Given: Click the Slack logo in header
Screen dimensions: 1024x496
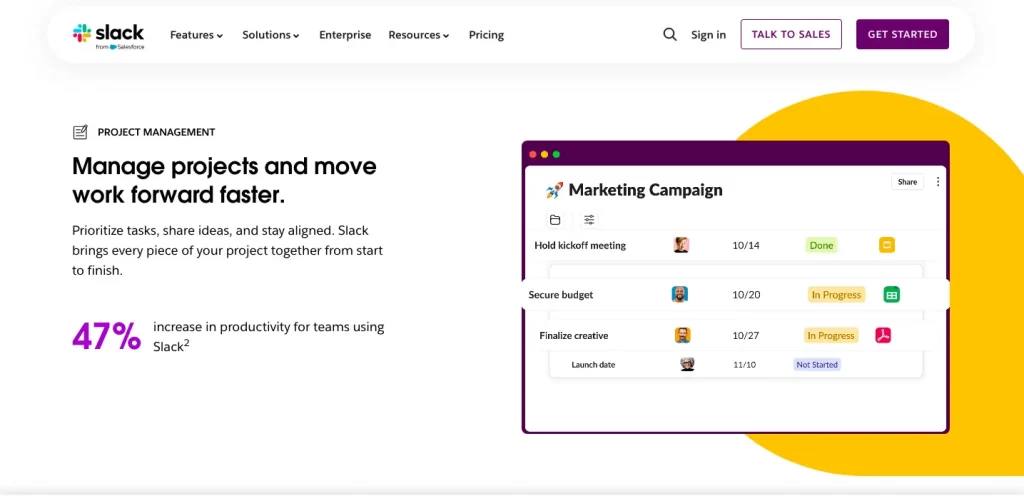Looking at the screenshot, I should tap(108, 36).
